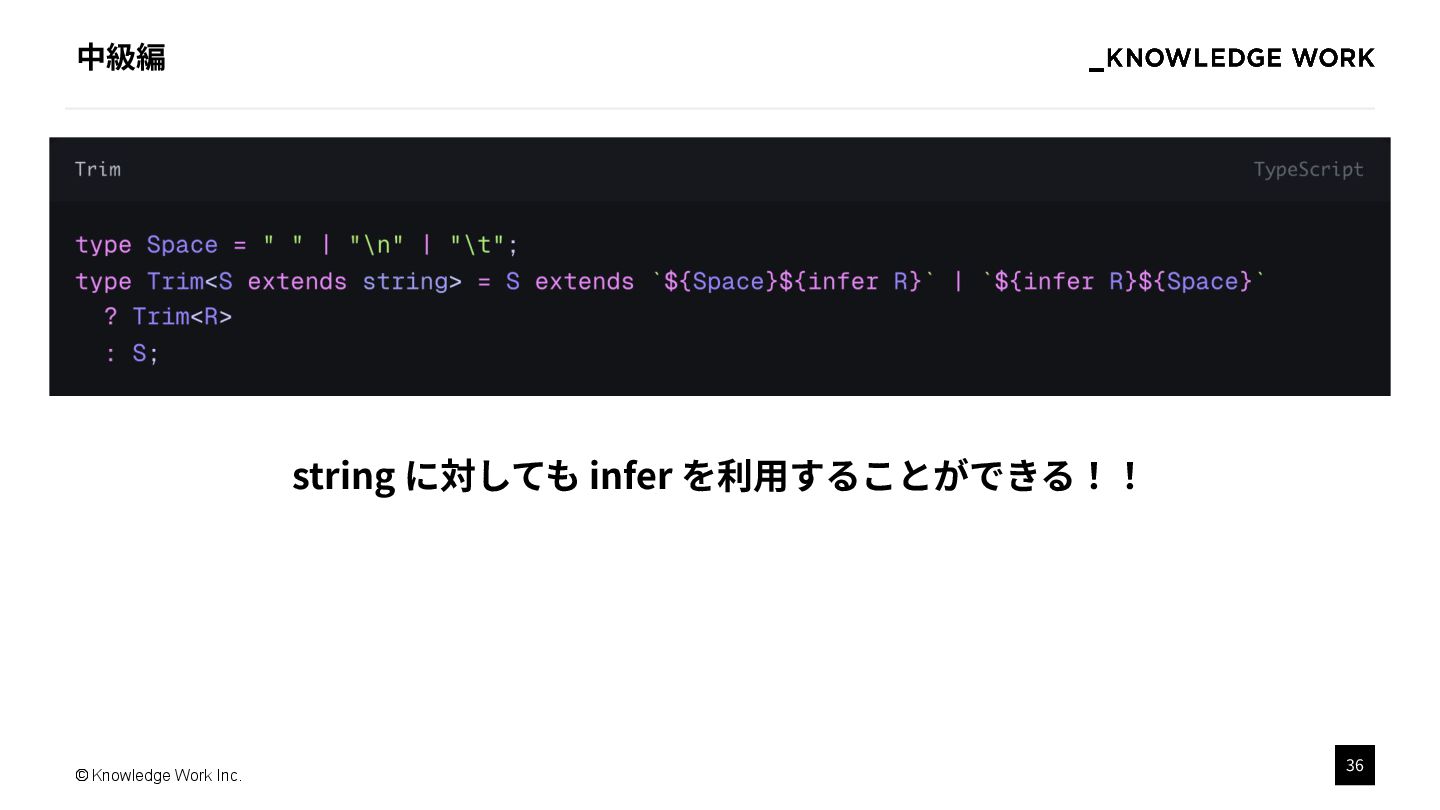Click the second `${infer R}${Space}` template
The width and height of the screenshot is (1440, 810).
coord(1124,281)
